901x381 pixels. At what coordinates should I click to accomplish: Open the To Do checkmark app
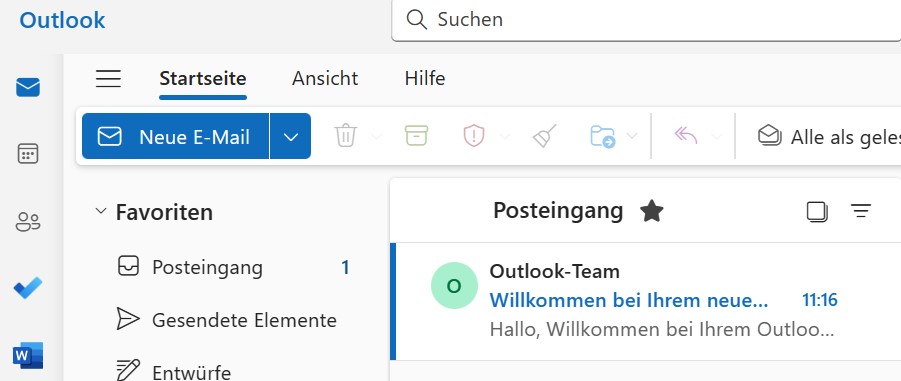(28, 288)
